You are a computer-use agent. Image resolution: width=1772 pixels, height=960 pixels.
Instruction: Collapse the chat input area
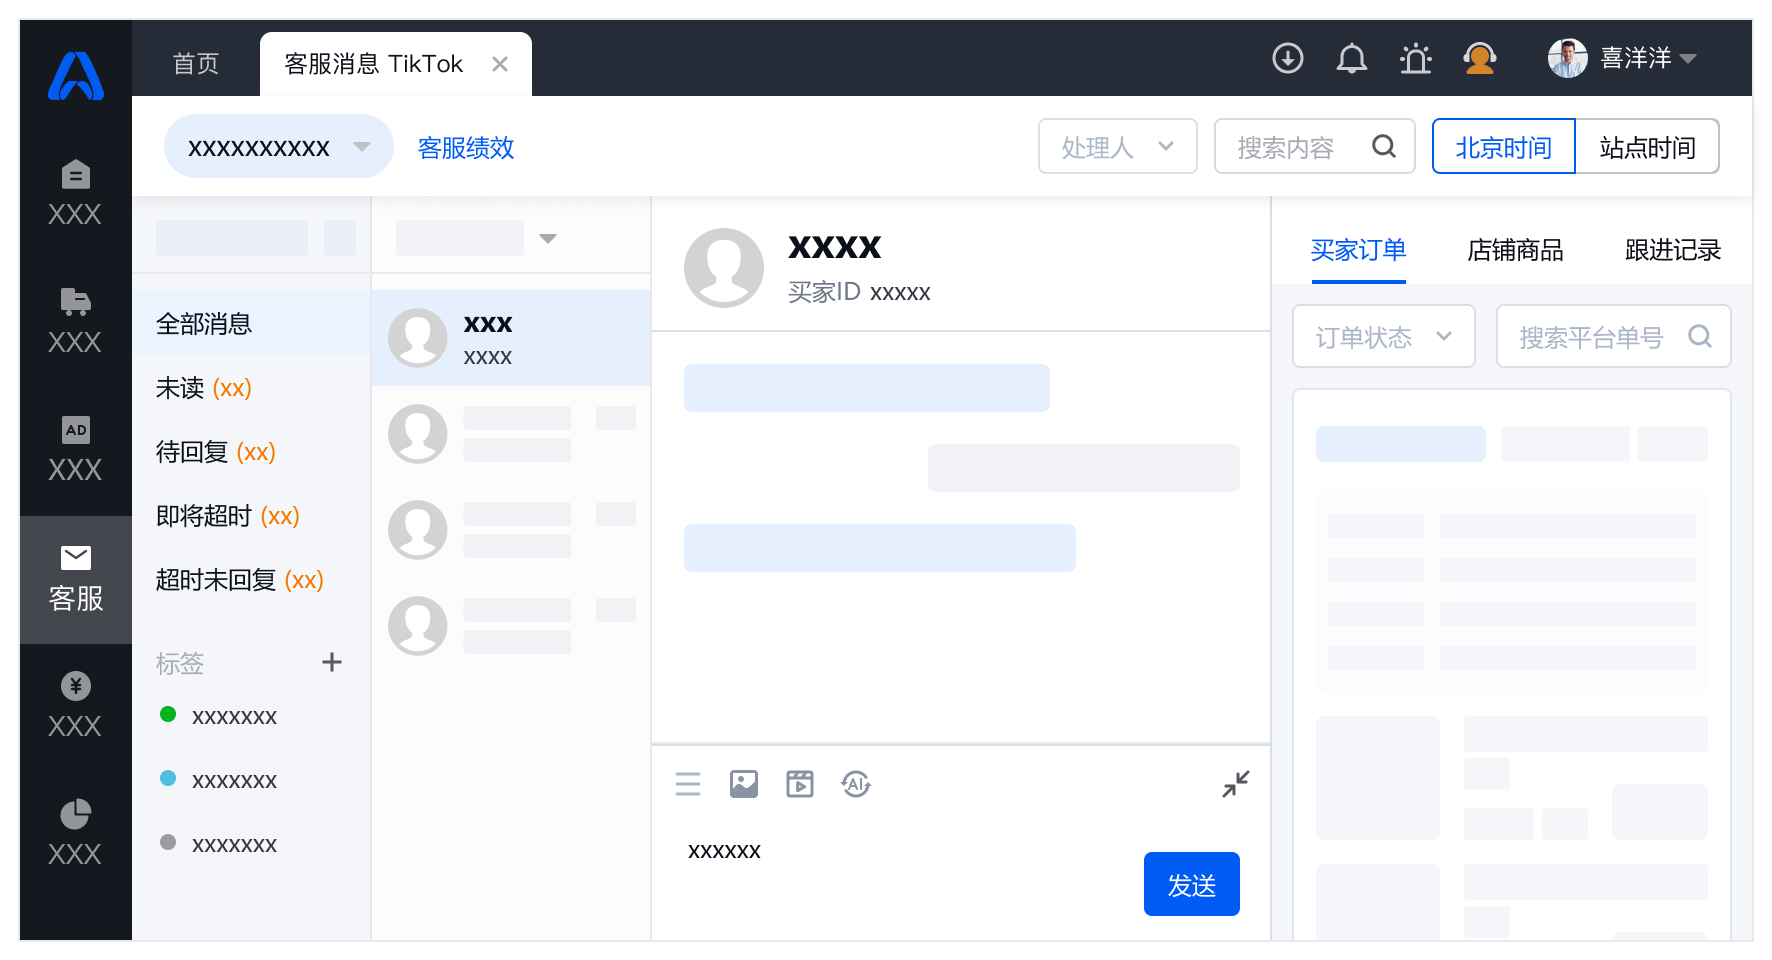click(1236, 784)
